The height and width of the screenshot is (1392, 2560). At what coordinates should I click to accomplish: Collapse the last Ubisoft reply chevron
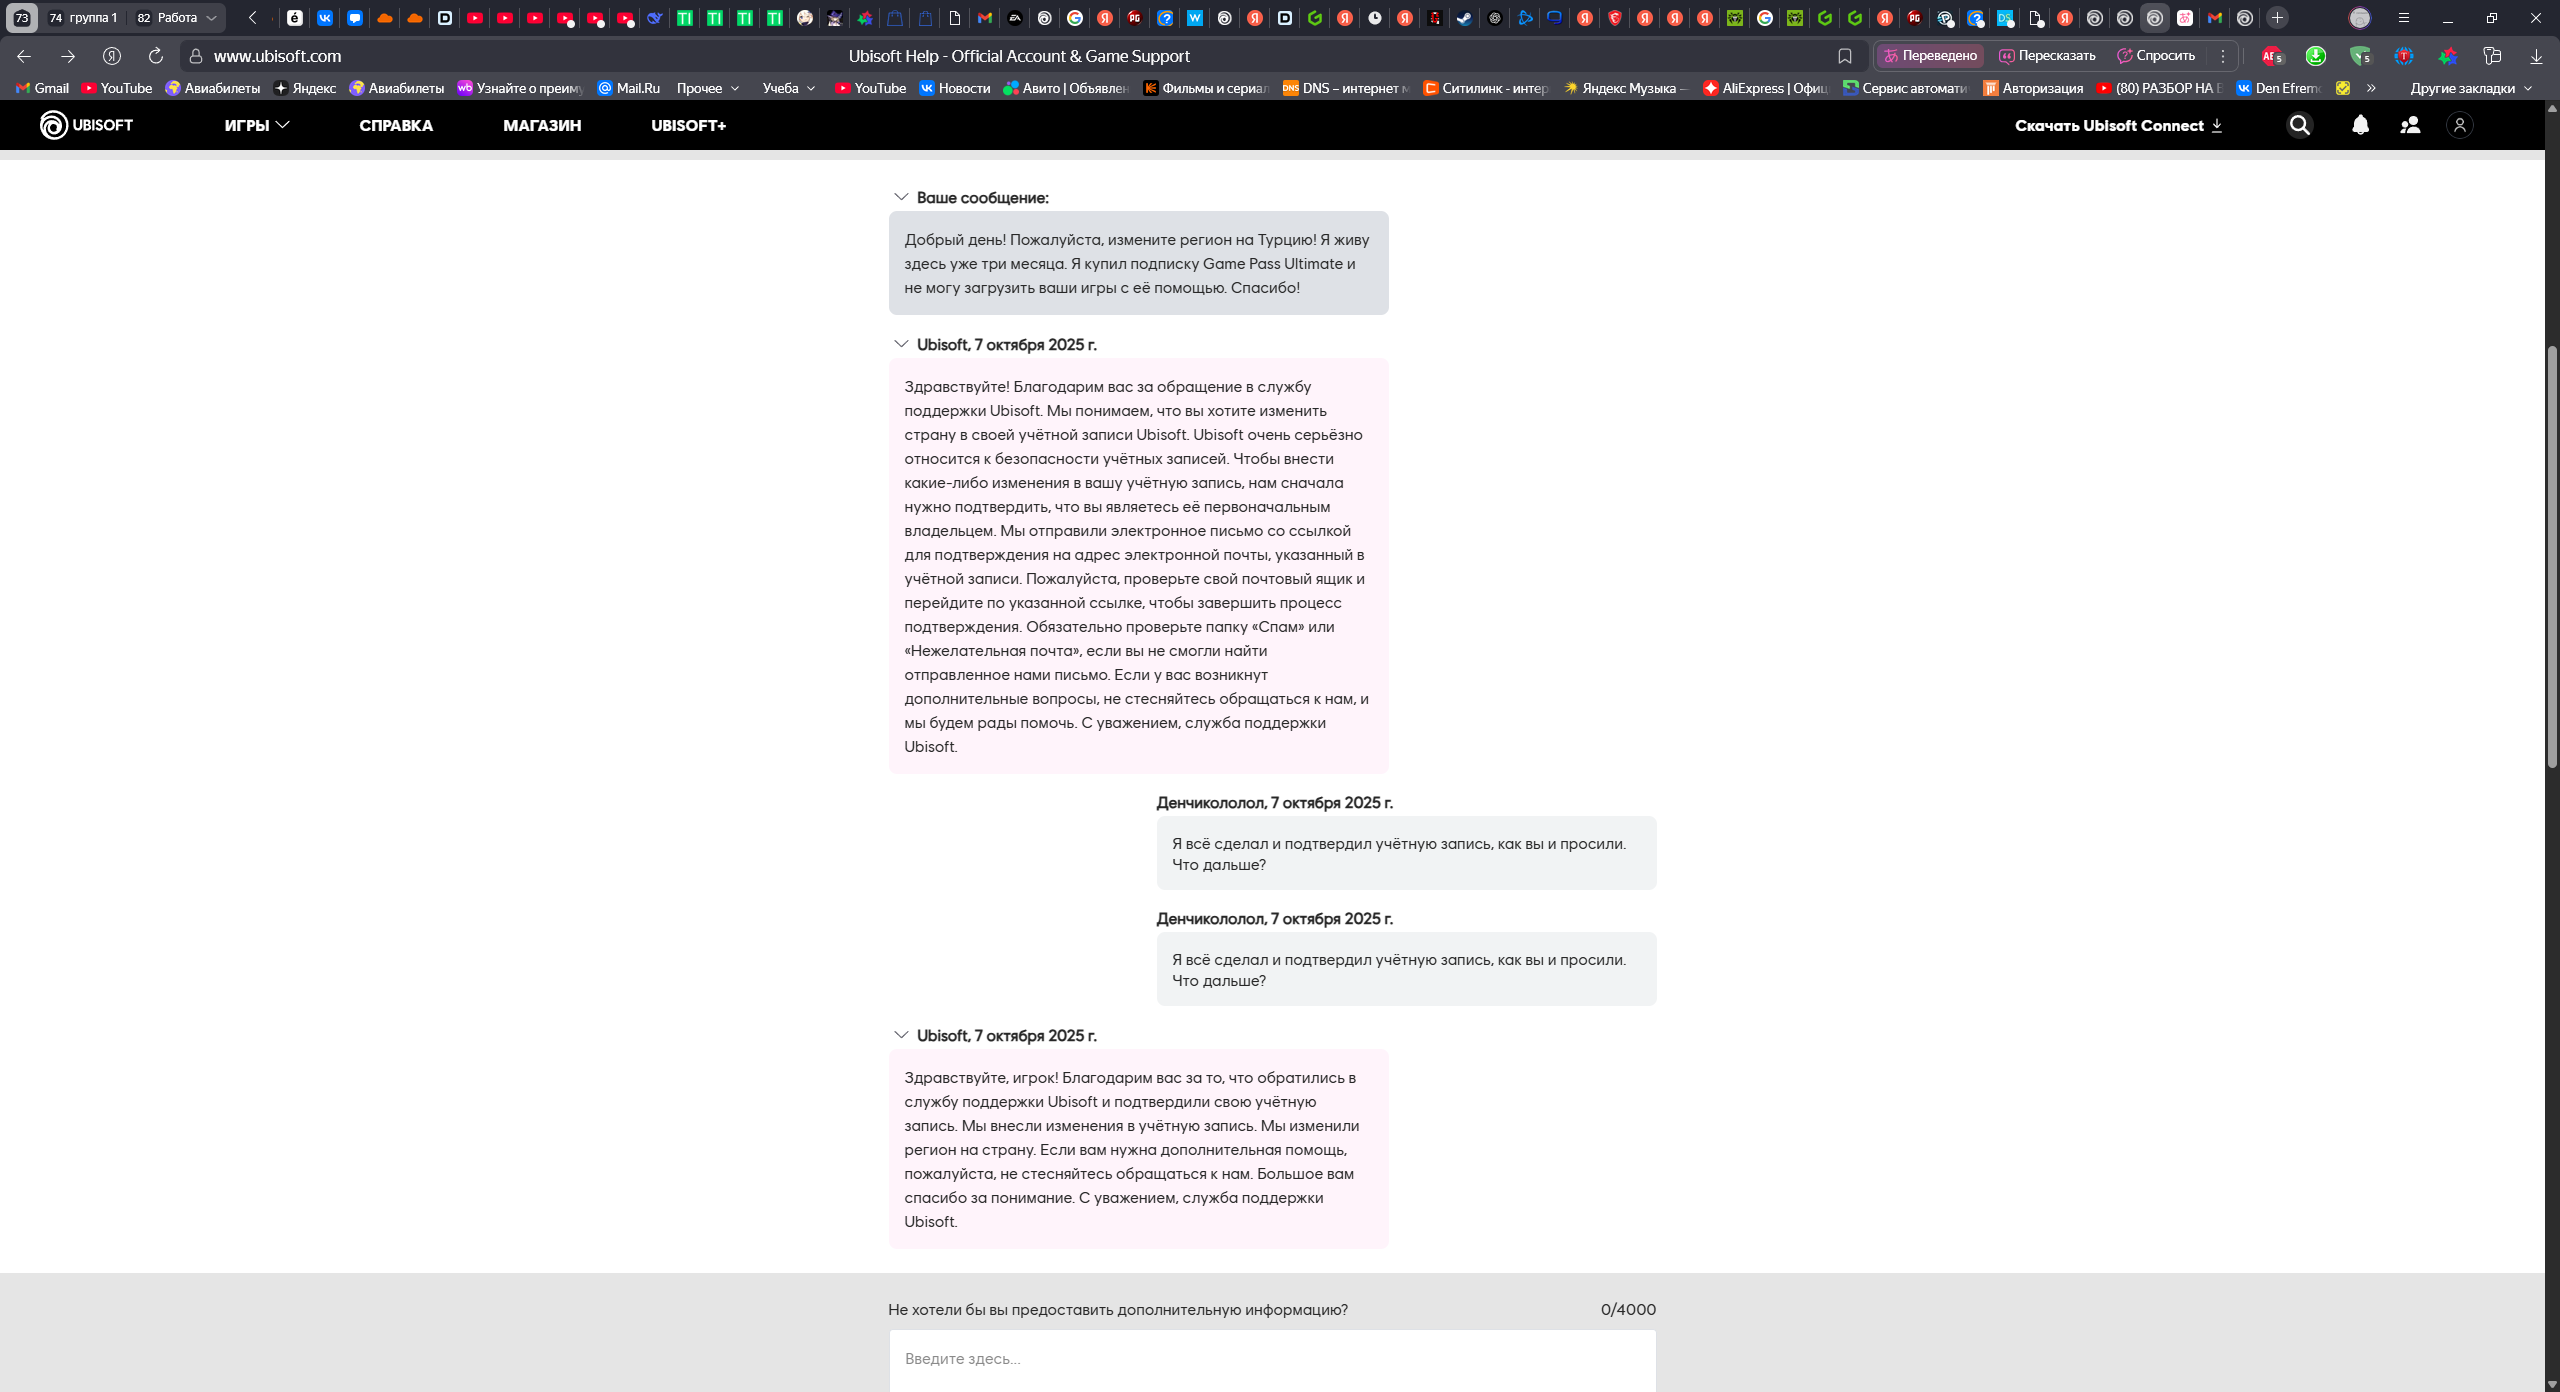coord(901,1035)
